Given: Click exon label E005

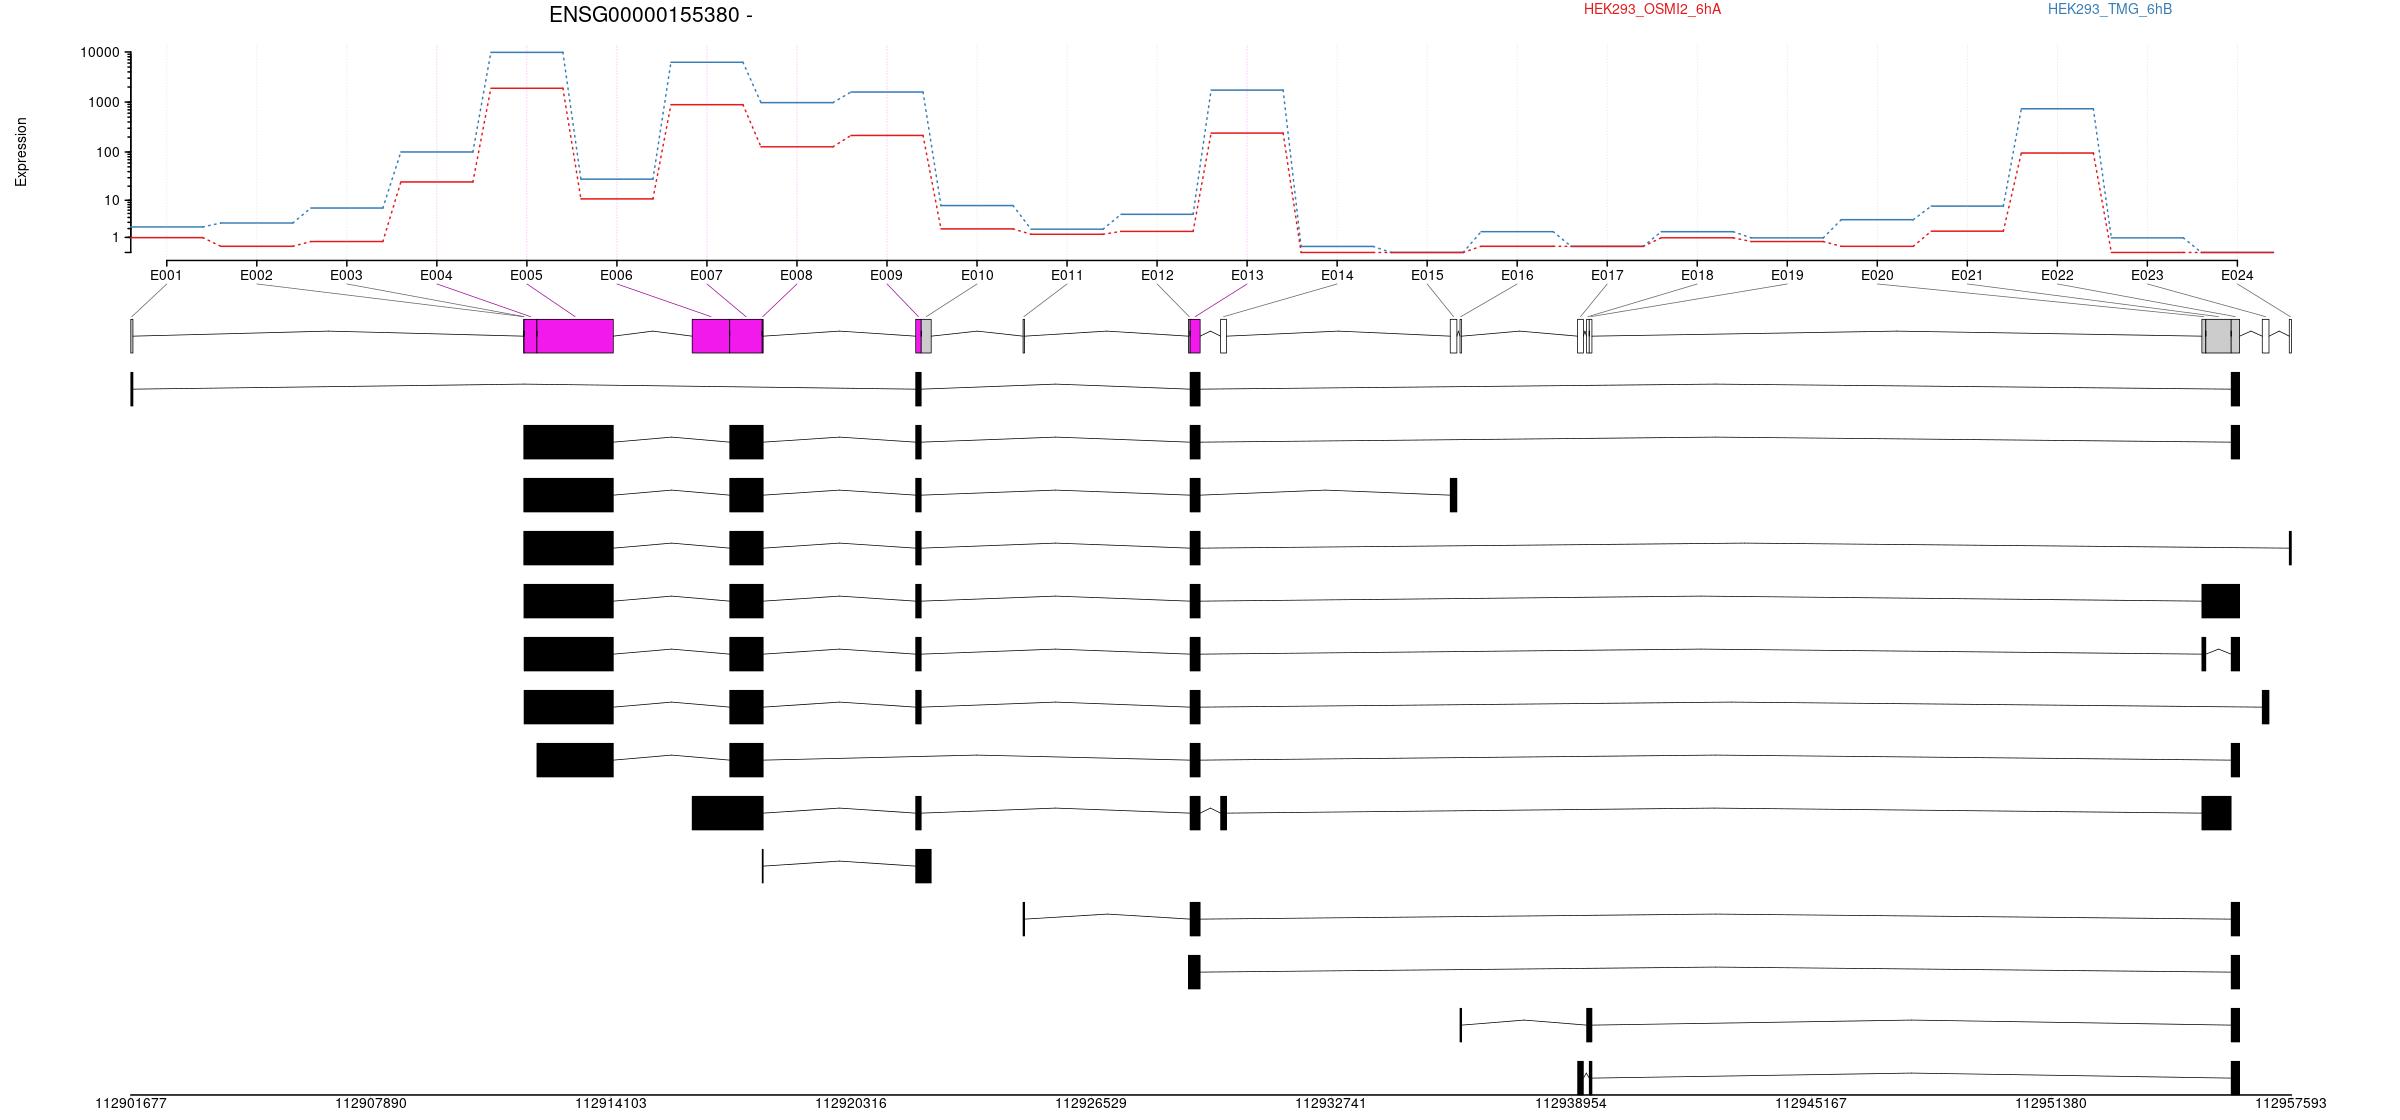Looking at the screenshot, I should [526, 275].
